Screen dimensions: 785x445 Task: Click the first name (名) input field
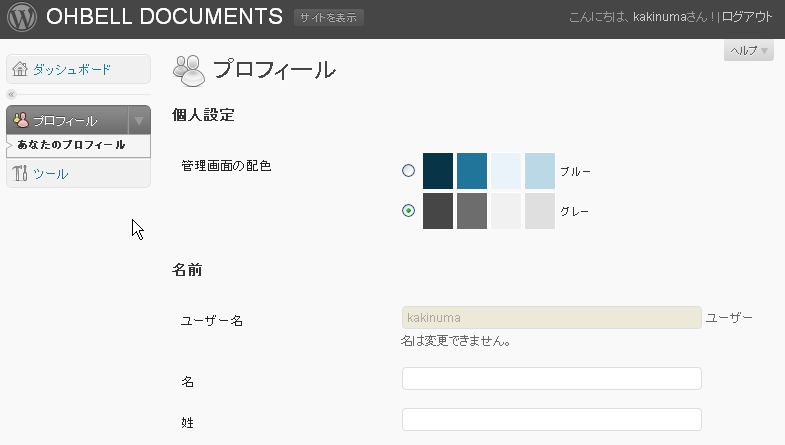(551, 379)
